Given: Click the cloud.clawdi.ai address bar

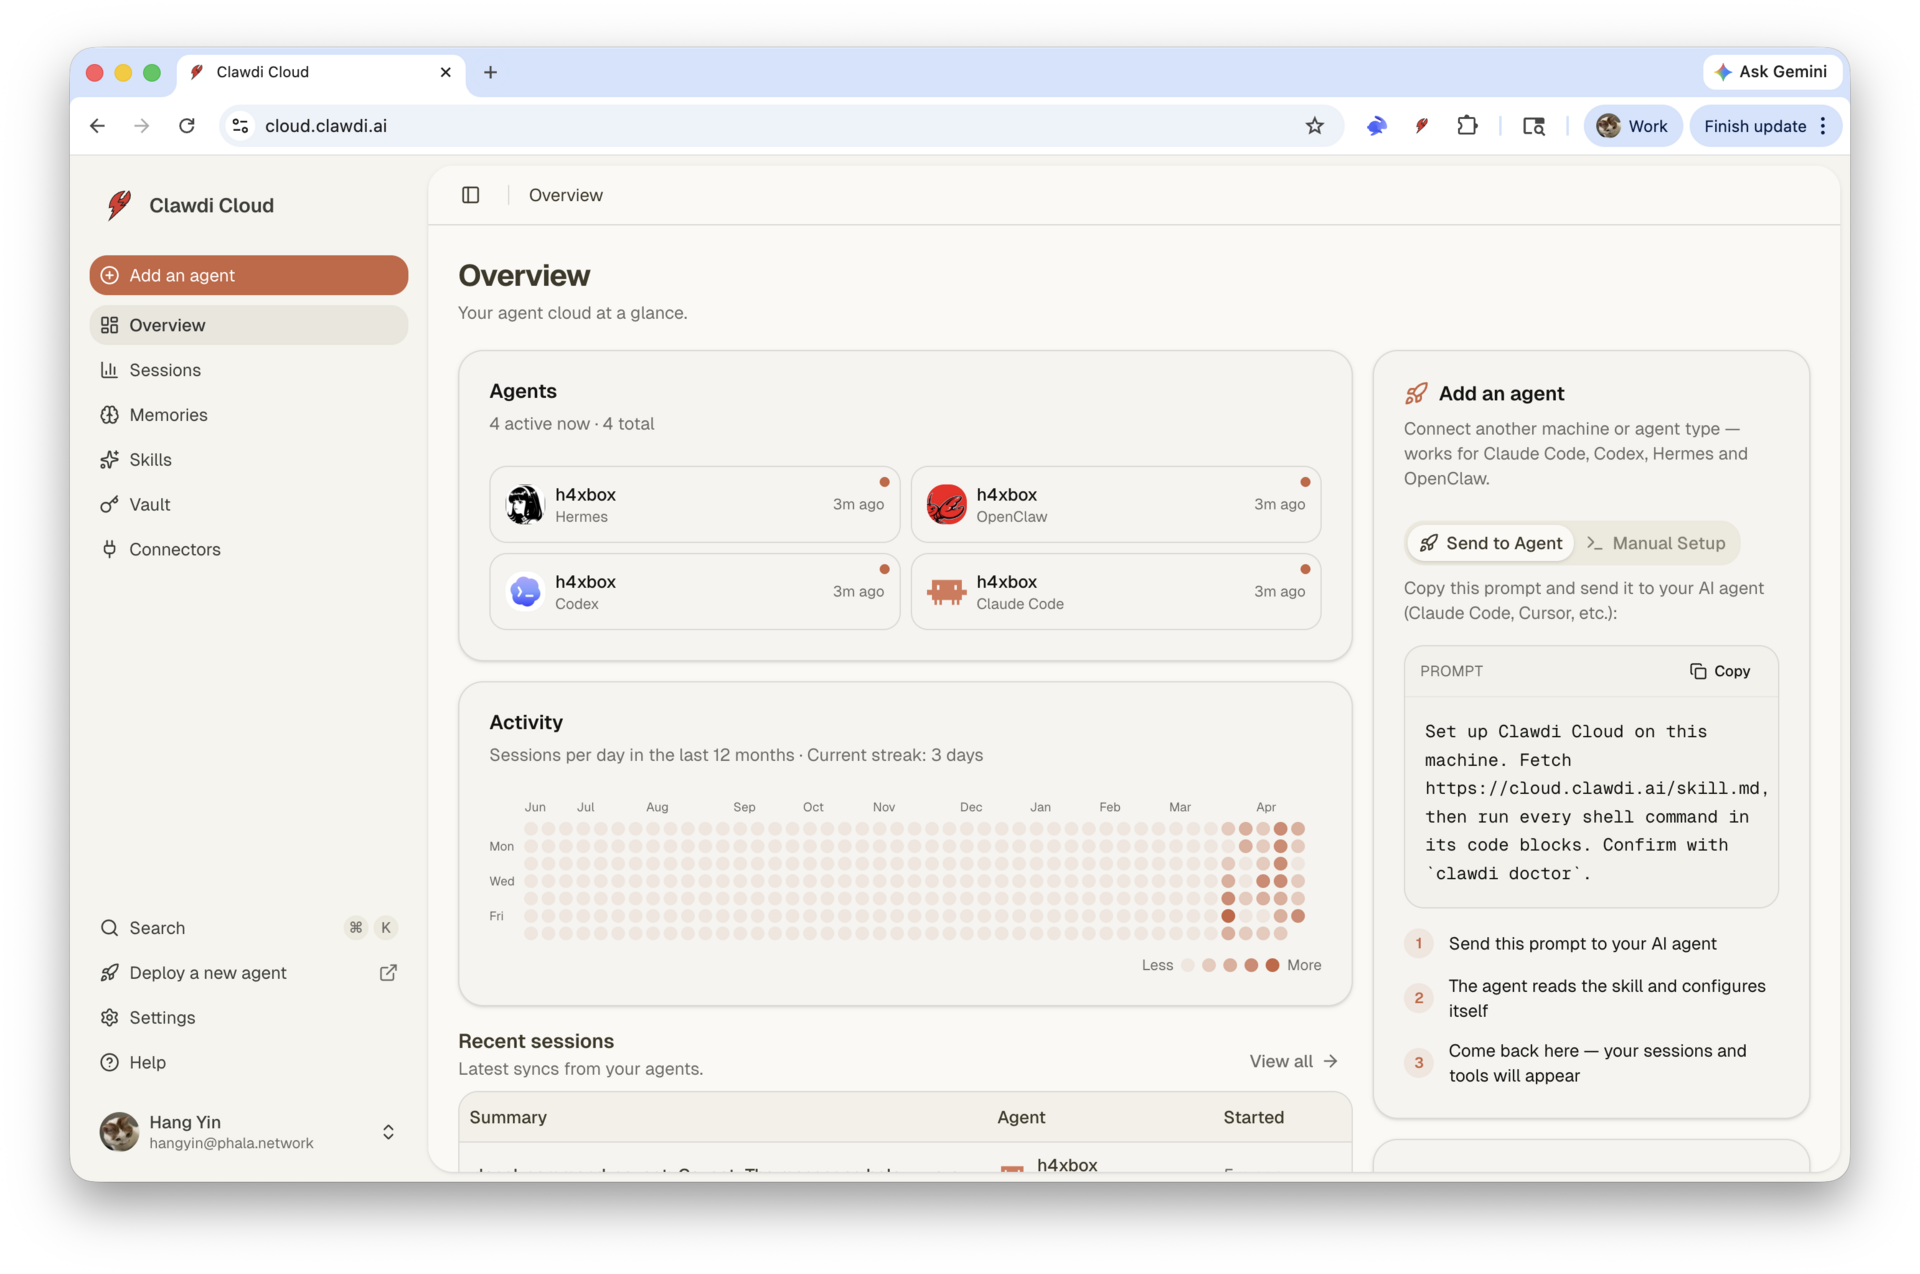Looking at the screenshot, I should [x=326, y=125].
